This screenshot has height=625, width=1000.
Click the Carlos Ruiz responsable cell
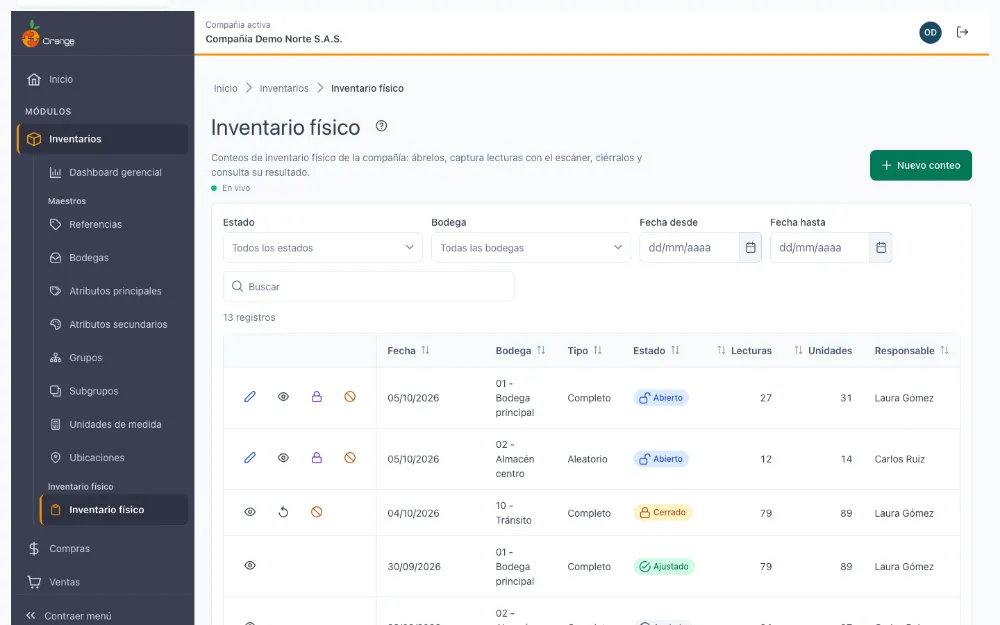click(899, 459)
